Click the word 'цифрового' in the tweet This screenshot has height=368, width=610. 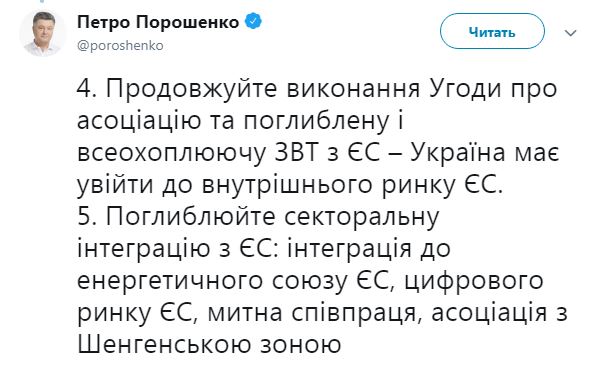[x=473, y=282]
